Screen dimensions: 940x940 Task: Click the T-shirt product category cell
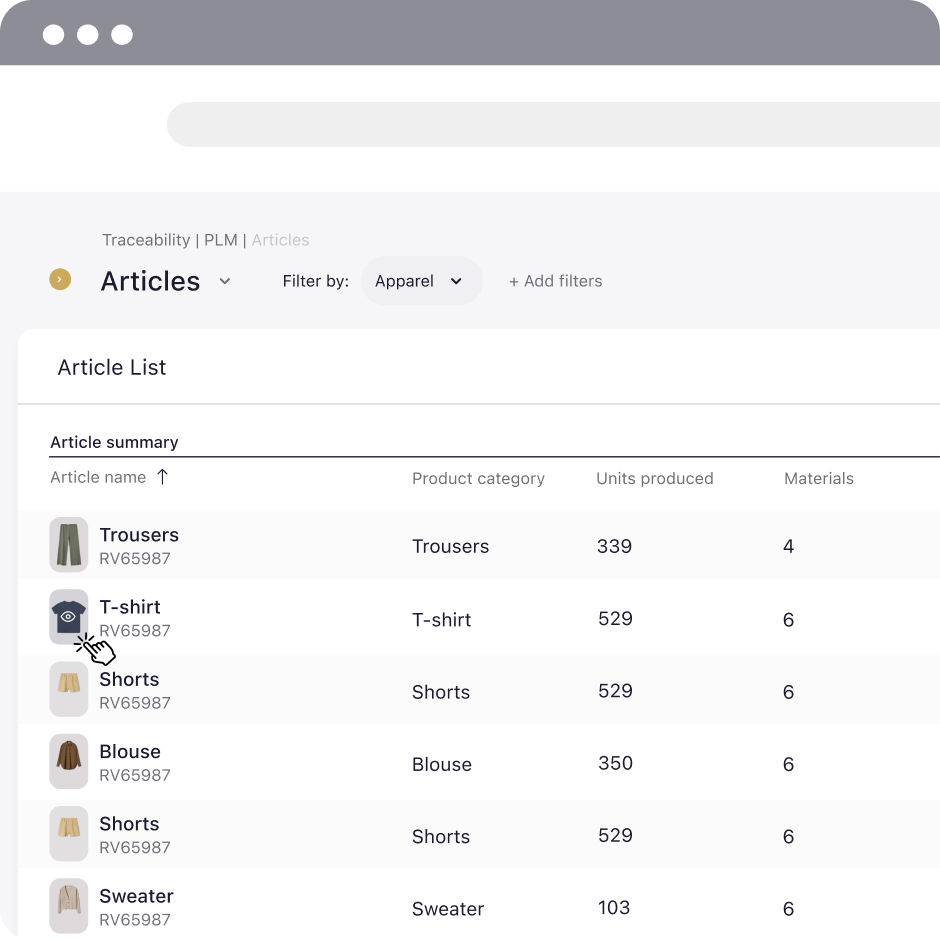click(442, 619)
